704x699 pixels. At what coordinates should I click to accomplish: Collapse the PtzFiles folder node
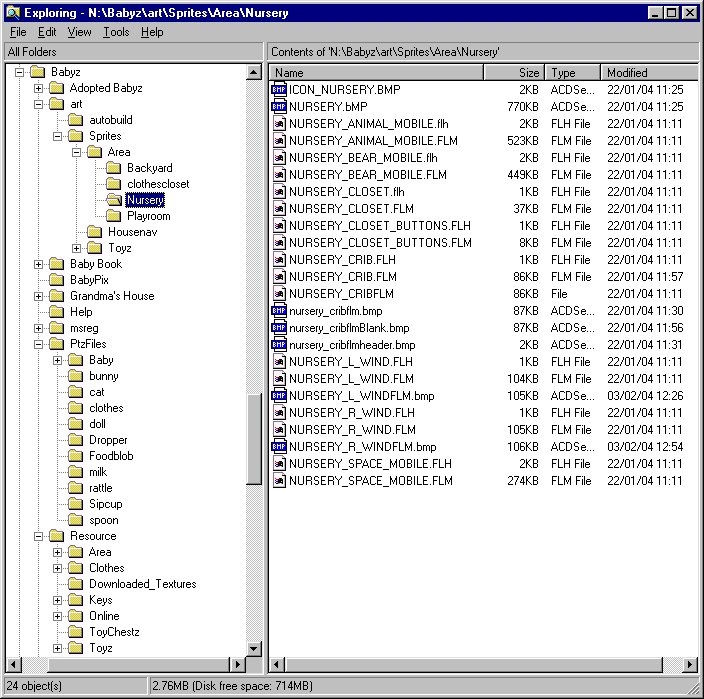click(x=39, y=344)
